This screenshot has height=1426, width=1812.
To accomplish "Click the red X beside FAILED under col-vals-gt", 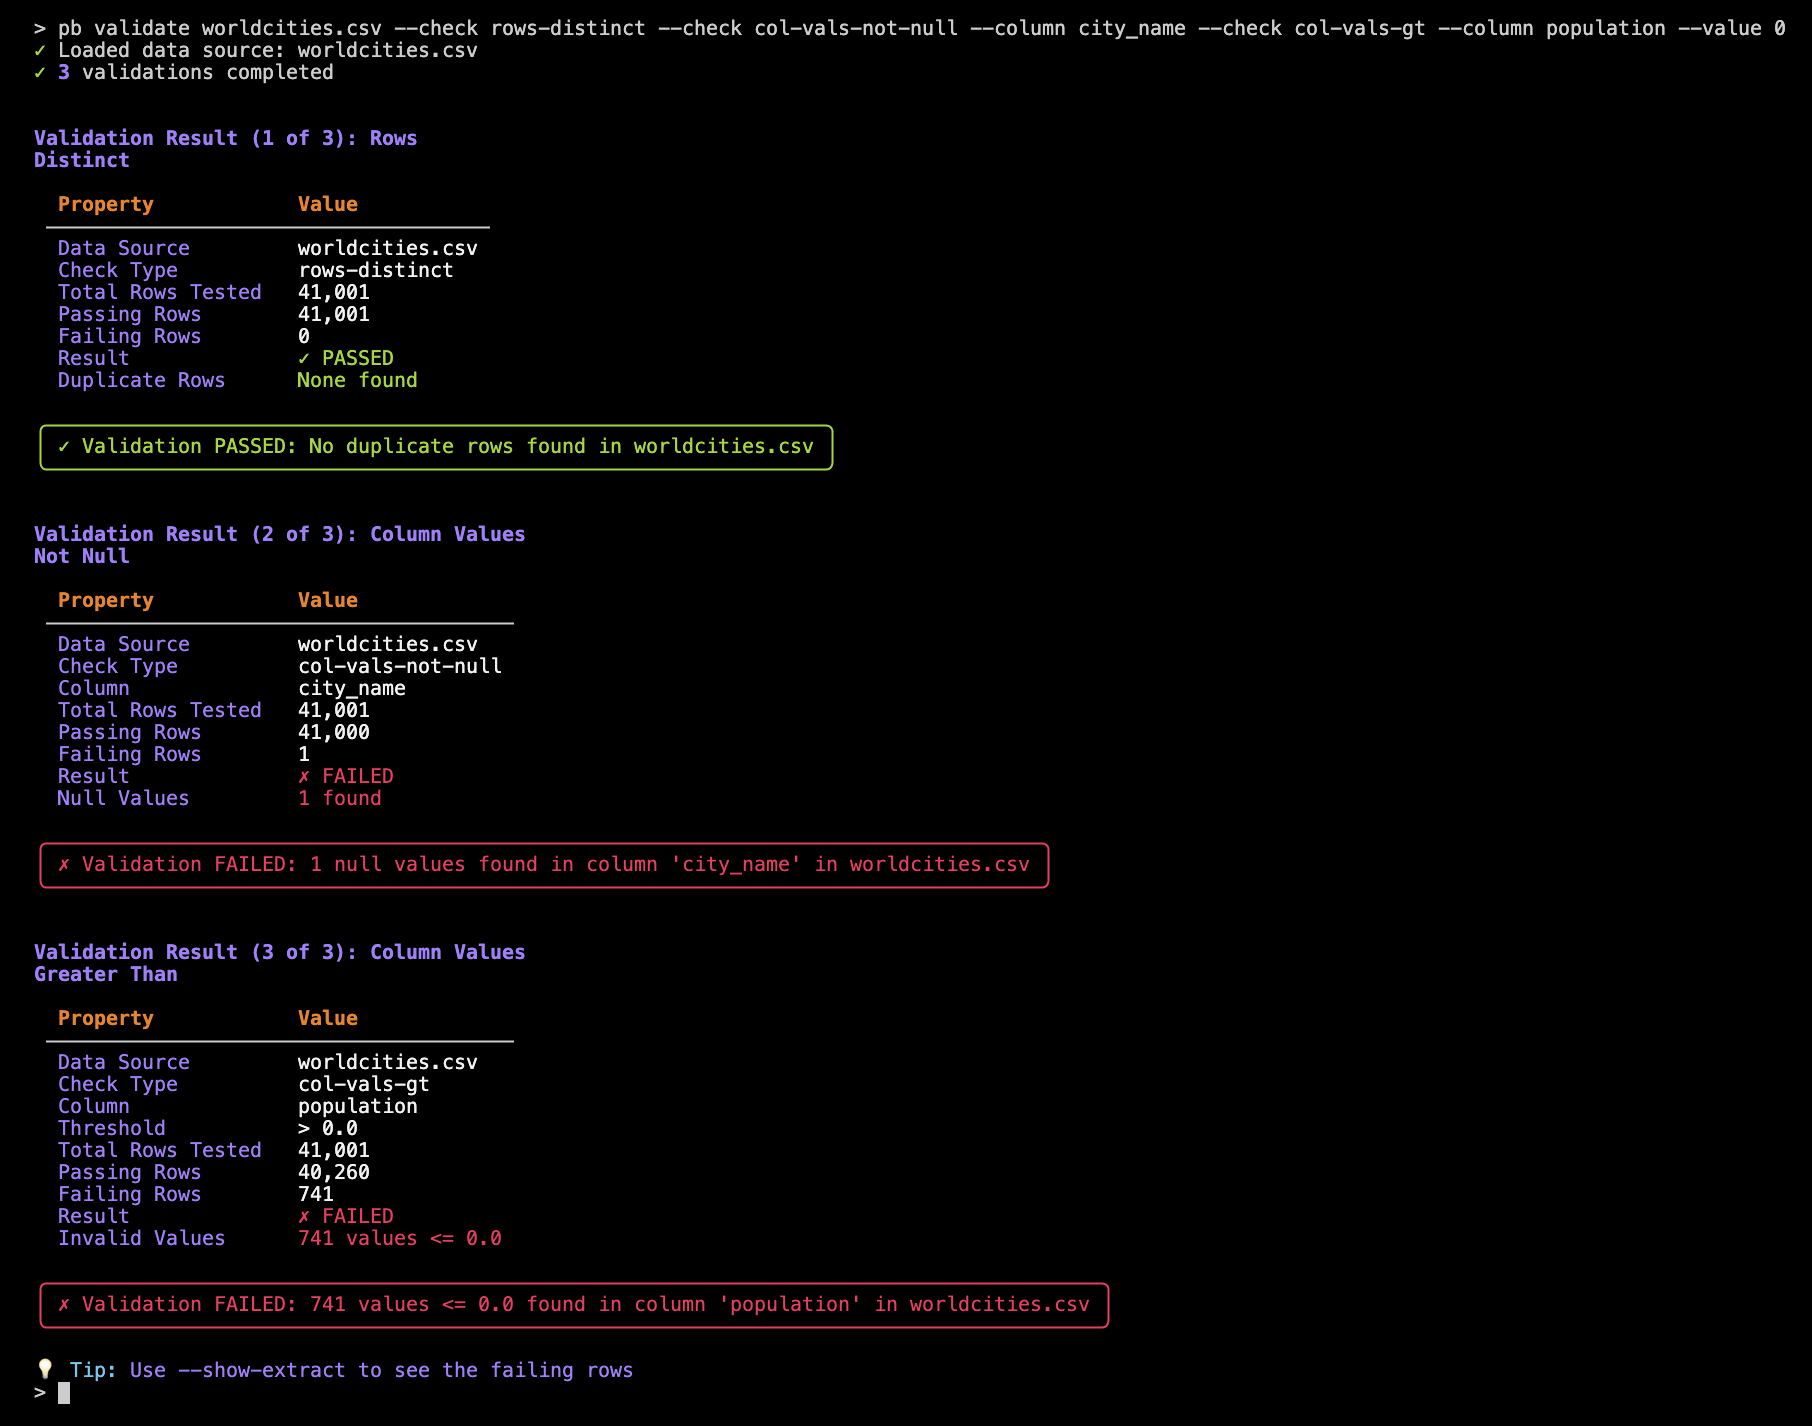I will point(304,1216).
